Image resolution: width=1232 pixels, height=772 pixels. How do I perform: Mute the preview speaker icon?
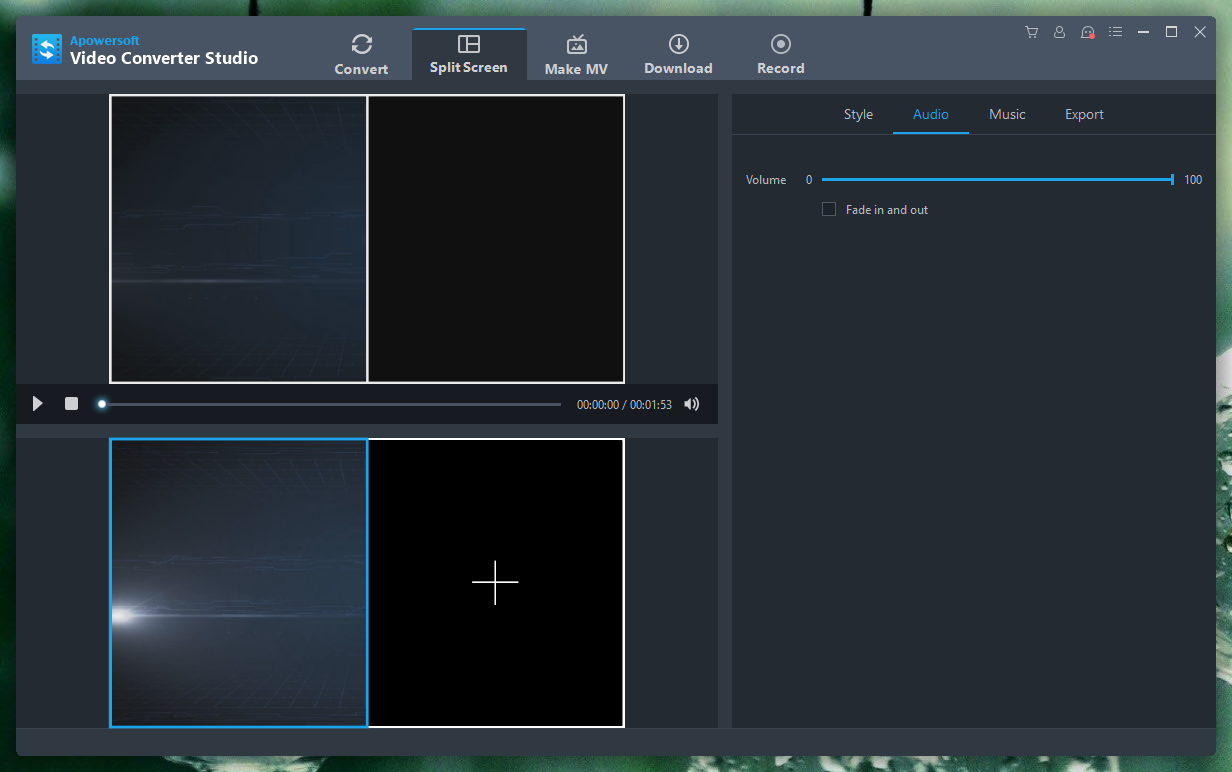(x=691, y=404)
